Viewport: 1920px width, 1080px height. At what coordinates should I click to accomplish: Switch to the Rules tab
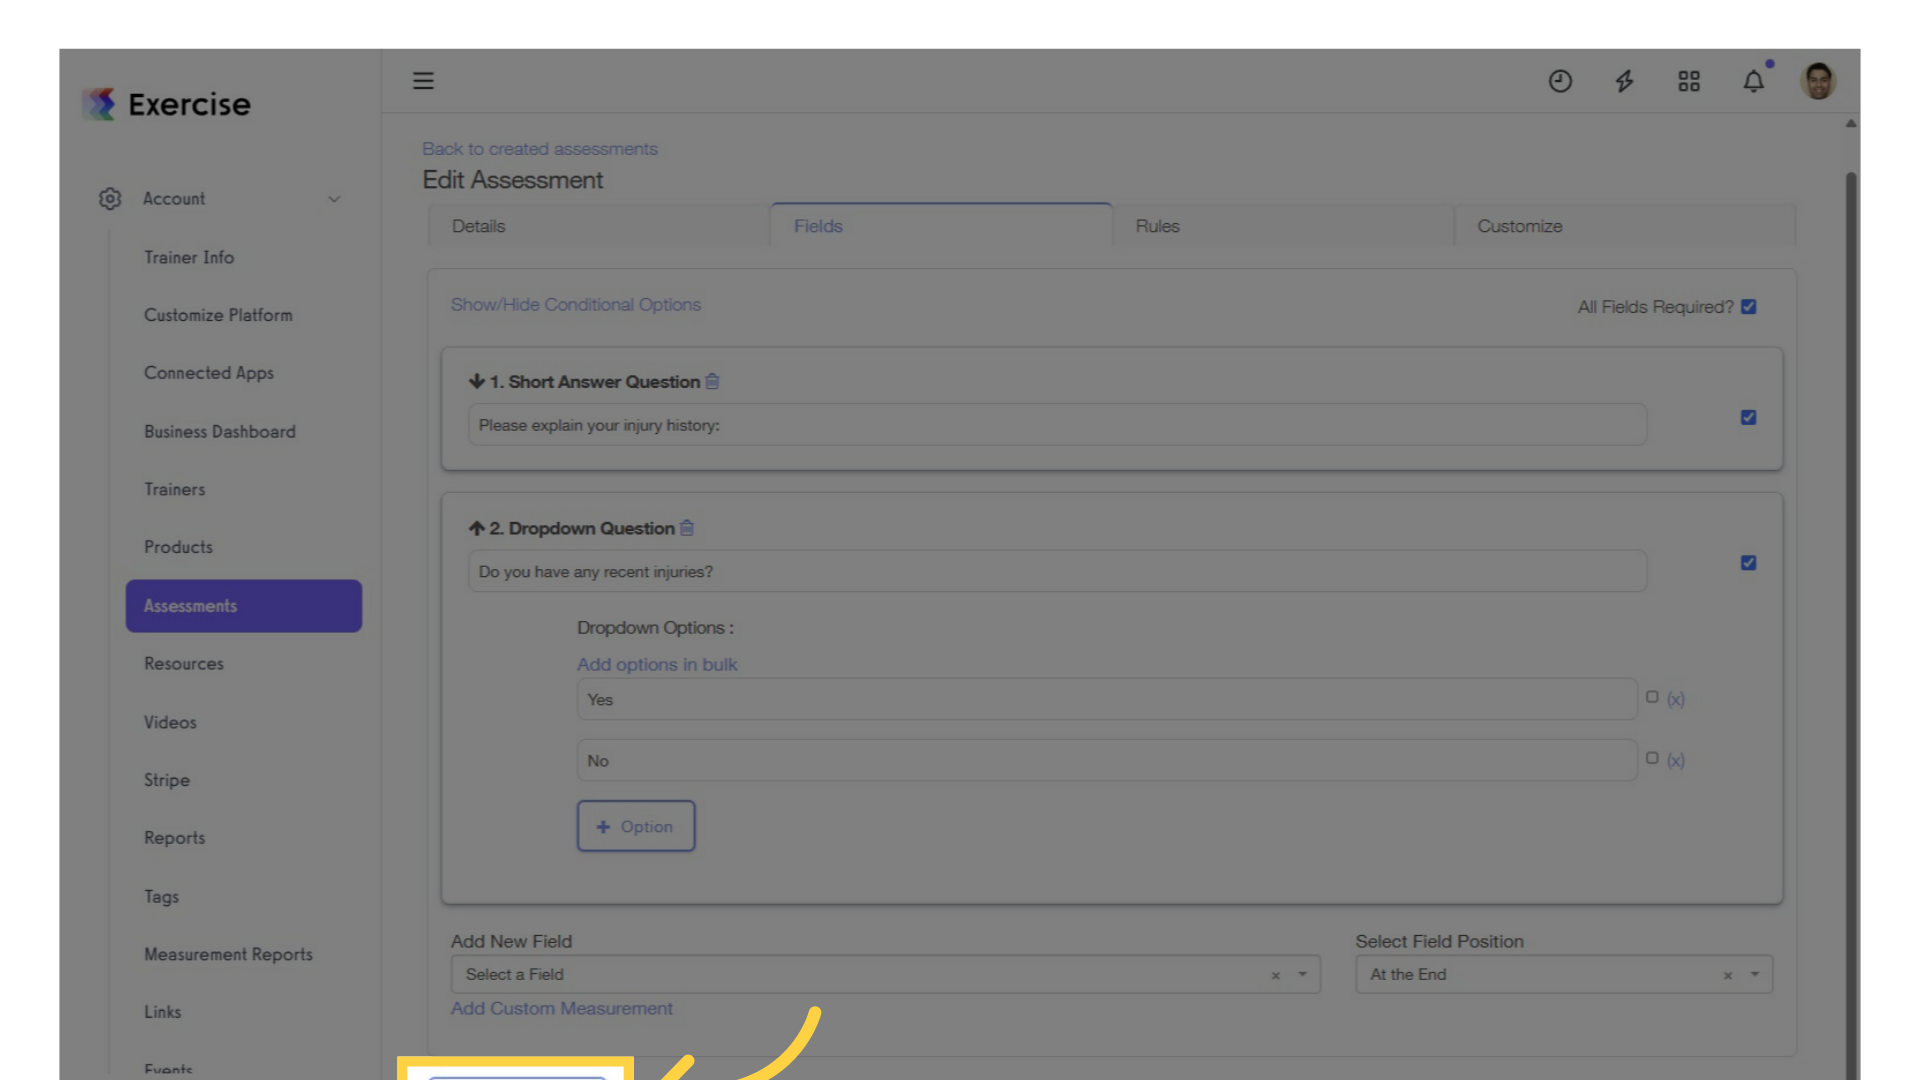coord(1282,226)
